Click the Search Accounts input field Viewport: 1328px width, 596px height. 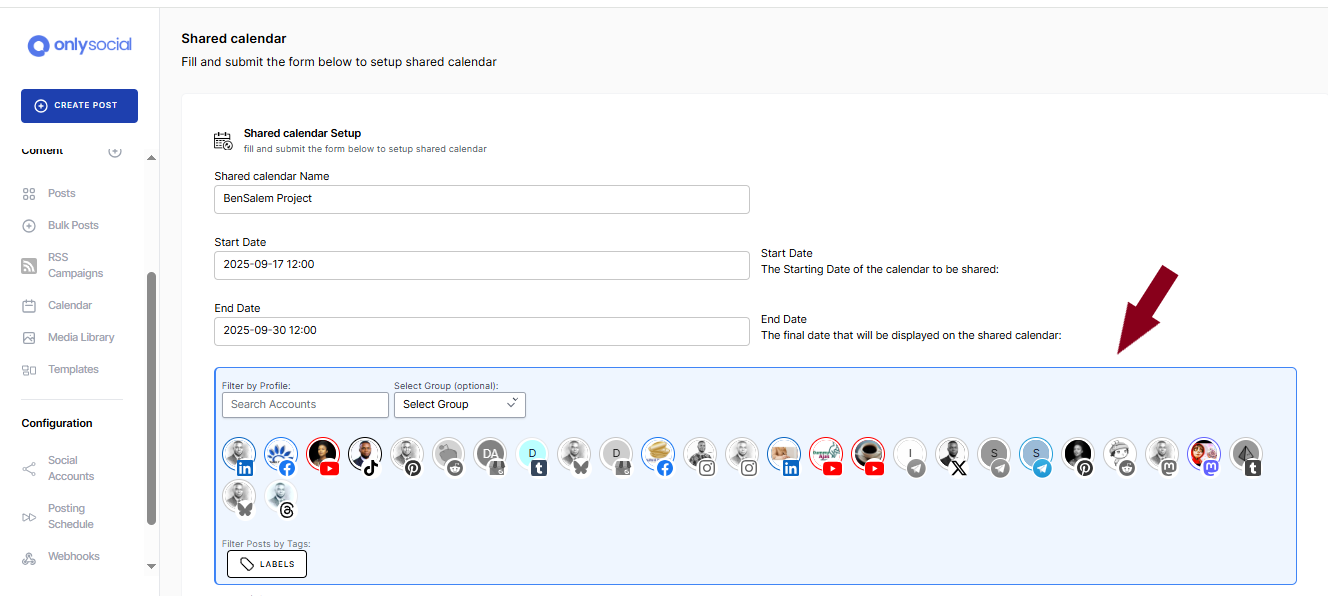click(x=305, y=404)
